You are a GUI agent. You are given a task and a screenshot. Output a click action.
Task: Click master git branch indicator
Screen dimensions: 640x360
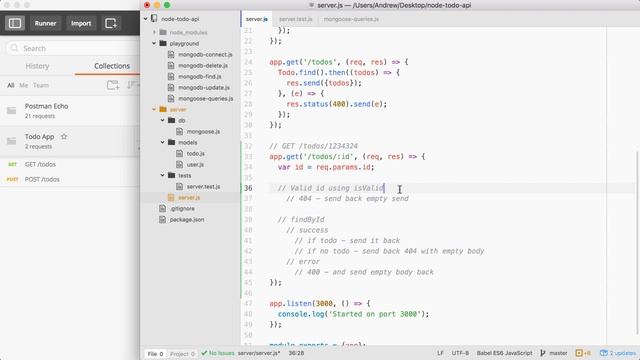553,353
